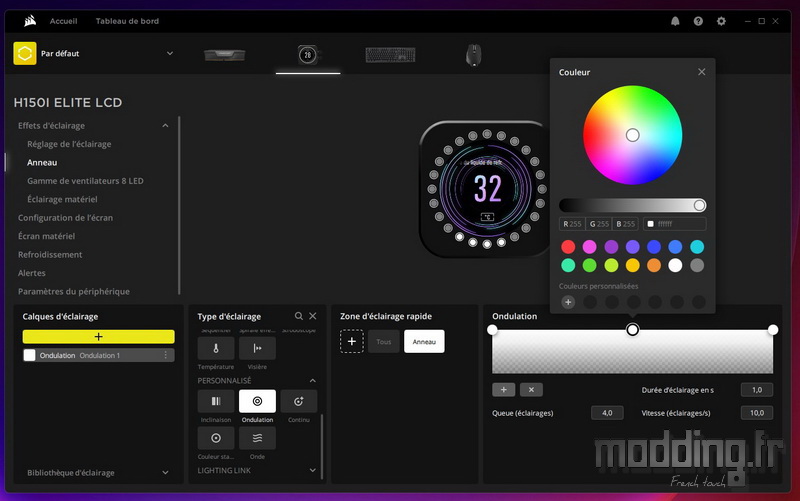Viewport: 800px width, 501px height.
Task: Delete the selected gradient color stop
Action: tap(531, 390)
